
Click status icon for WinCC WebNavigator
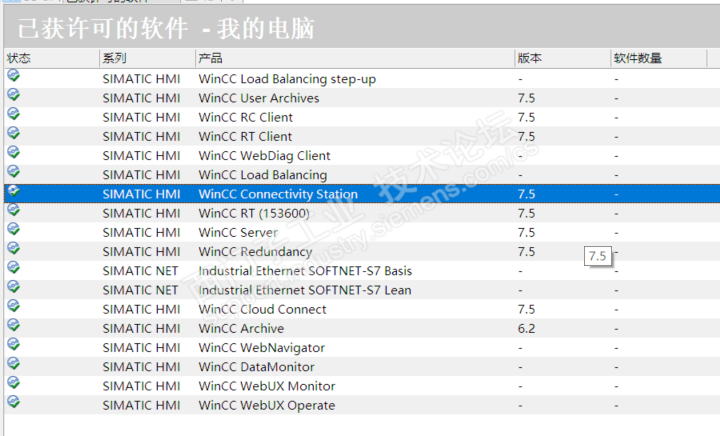[13, 344]
